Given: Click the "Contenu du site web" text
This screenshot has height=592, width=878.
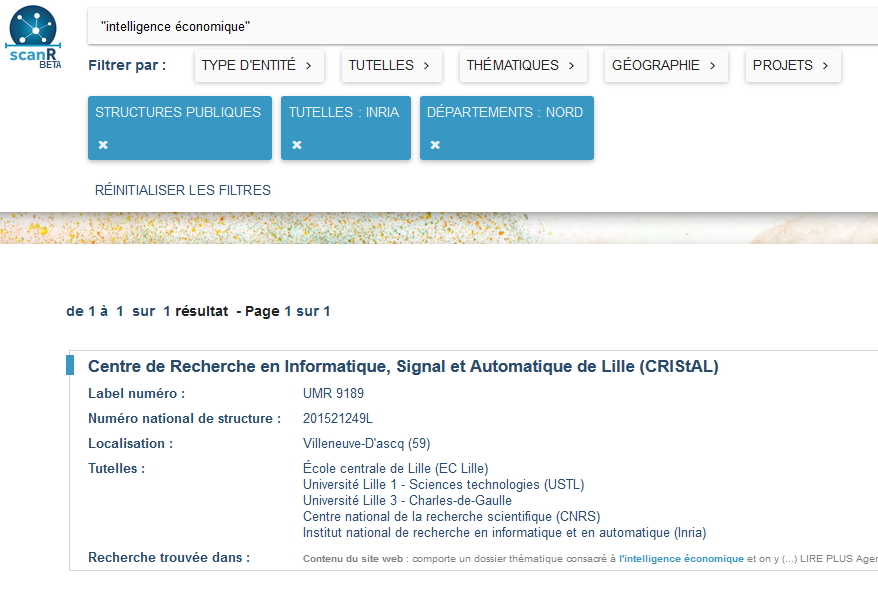Looking at the screenshot, I should pos(353,558).
